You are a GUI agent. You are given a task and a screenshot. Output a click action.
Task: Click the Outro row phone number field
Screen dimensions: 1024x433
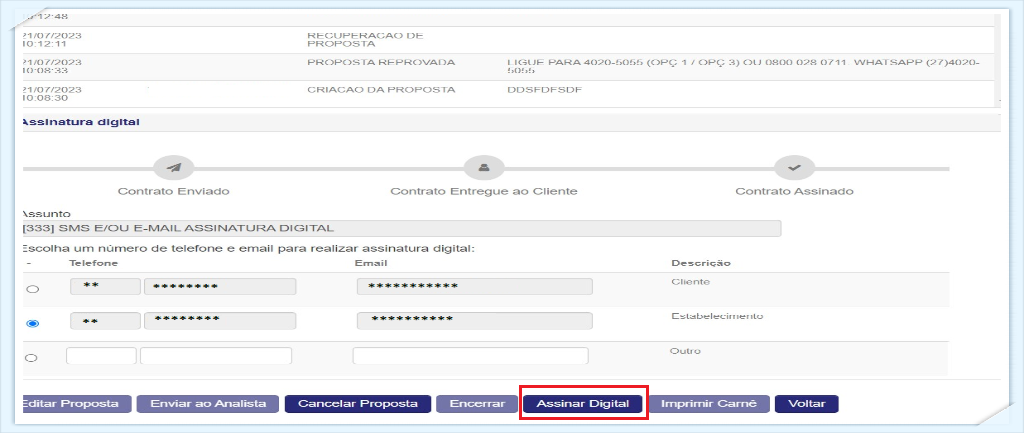click(216, 356)
